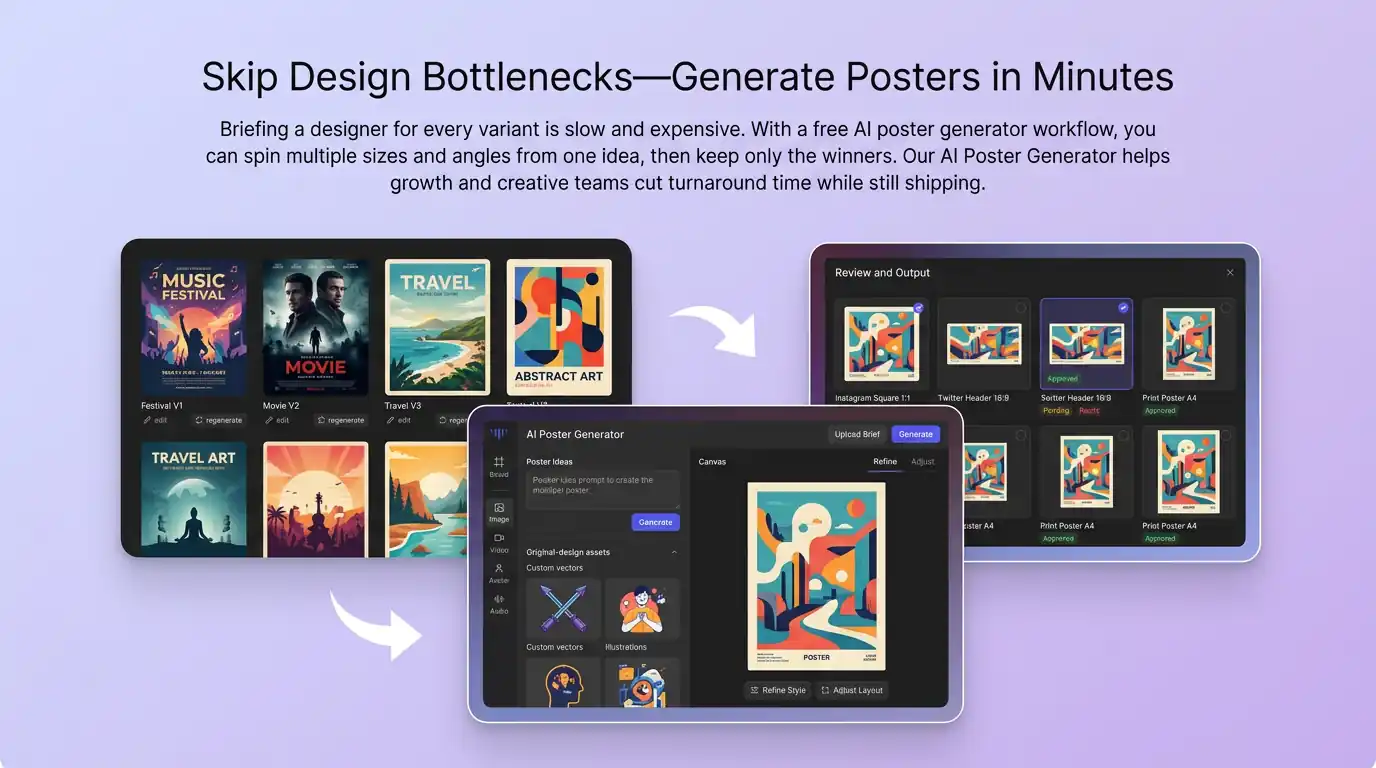Pick the head profile vector asset

tap(563, 682)
